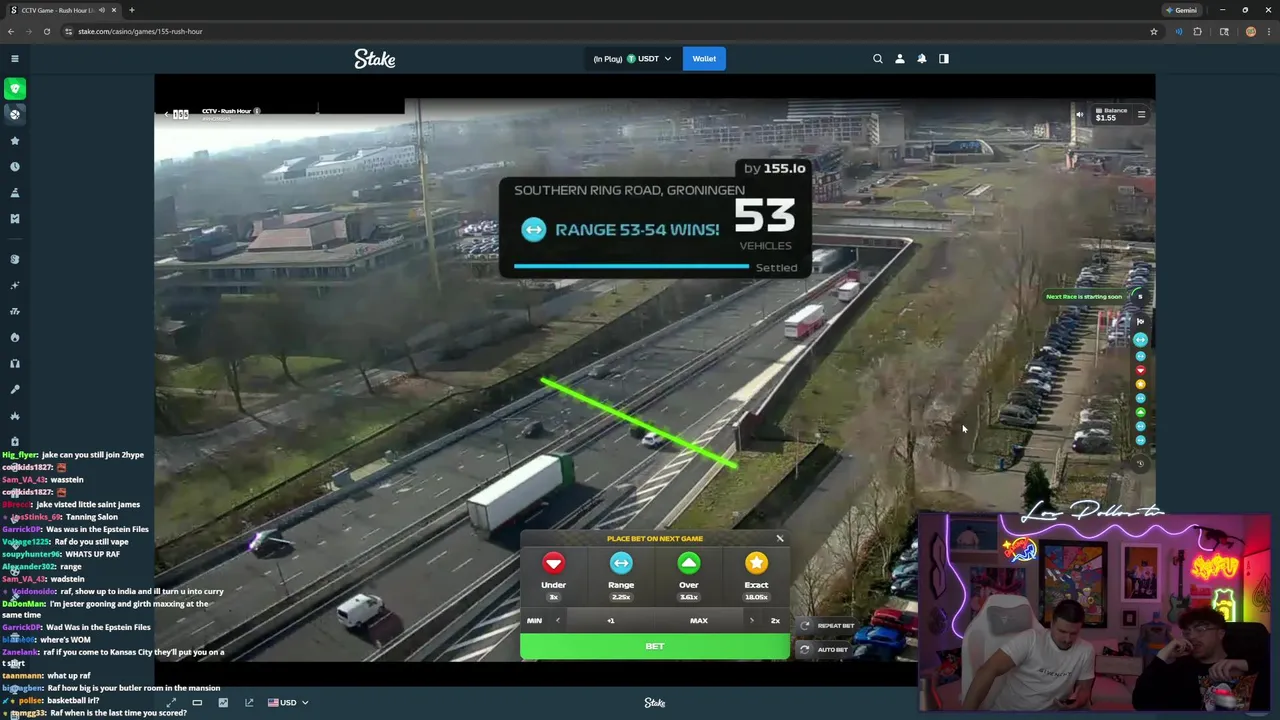The image size is (1280, 720).
Task: Click the yellow Exact marker in results history
Action: coord(1140,384)
